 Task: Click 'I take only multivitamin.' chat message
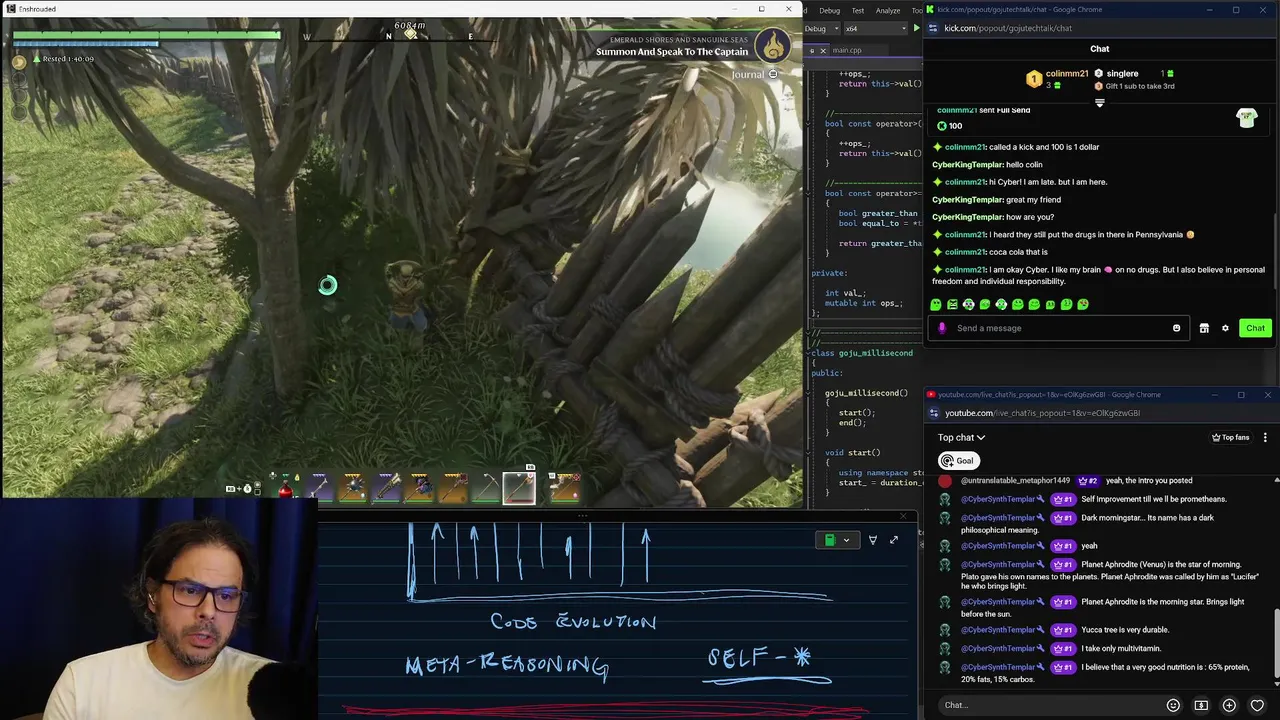[1121, 649]
